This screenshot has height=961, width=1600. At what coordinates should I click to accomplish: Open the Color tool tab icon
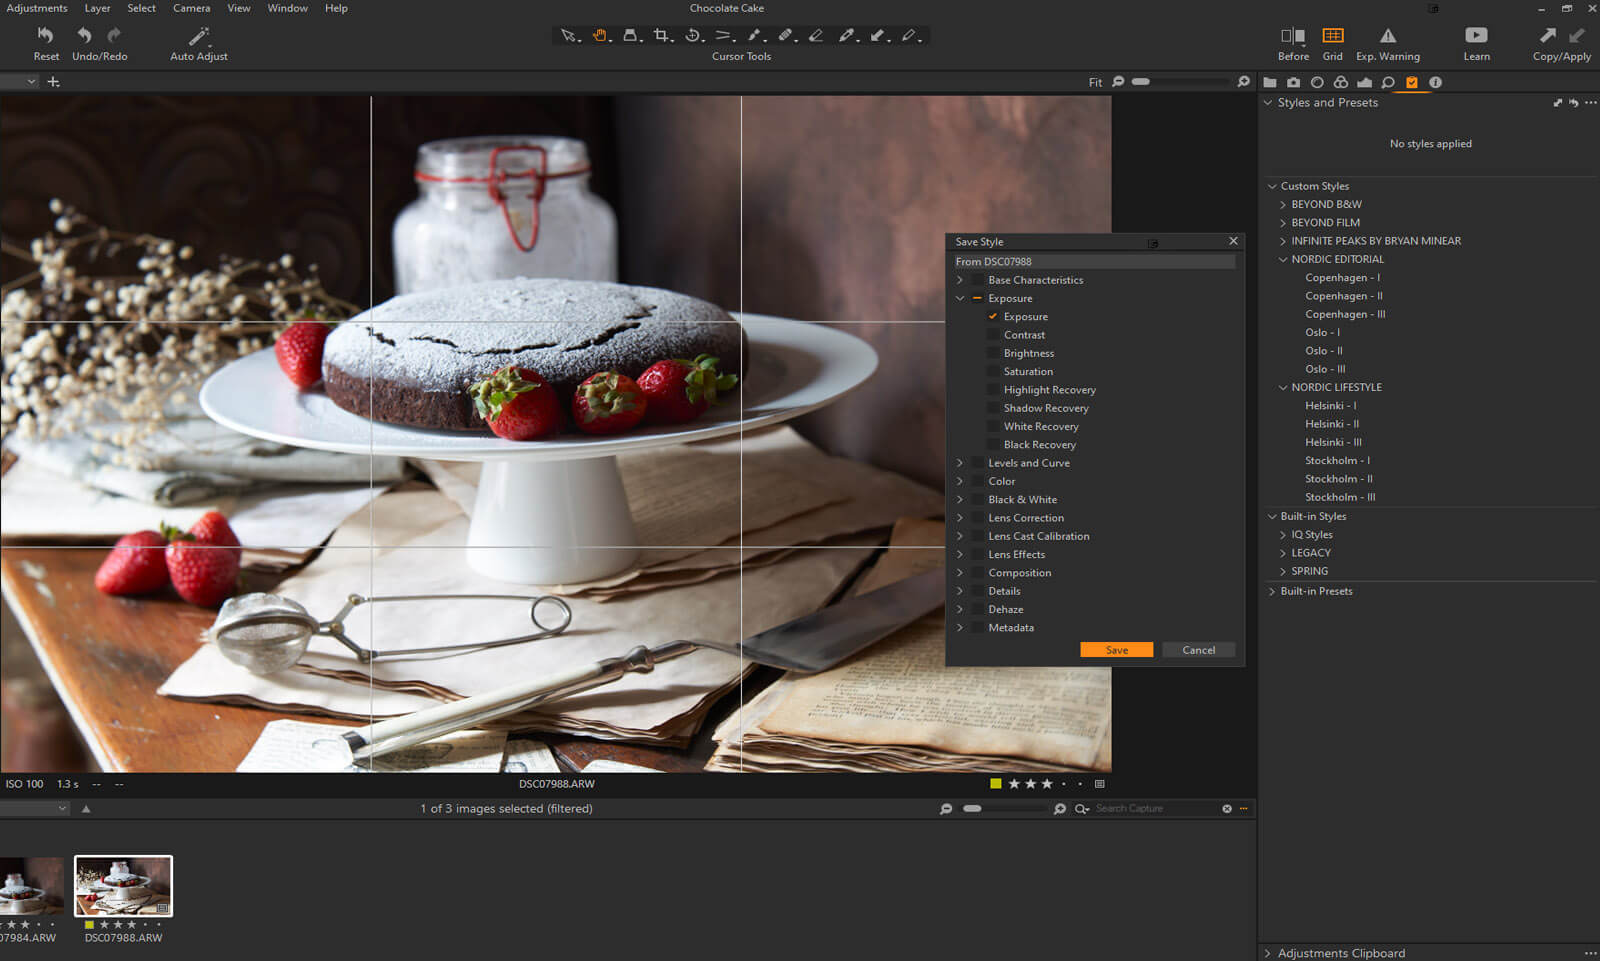(x=1341, y=83)
